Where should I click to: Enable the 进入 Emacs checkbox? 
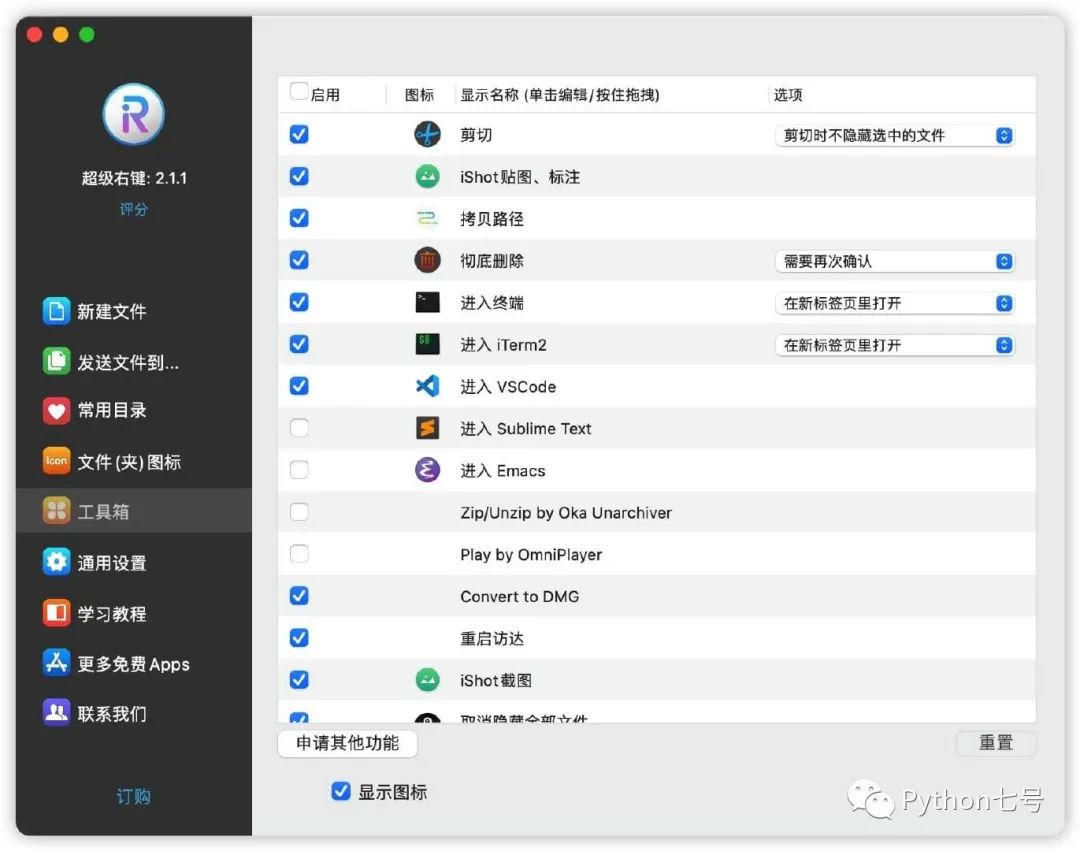pos(299,470)
